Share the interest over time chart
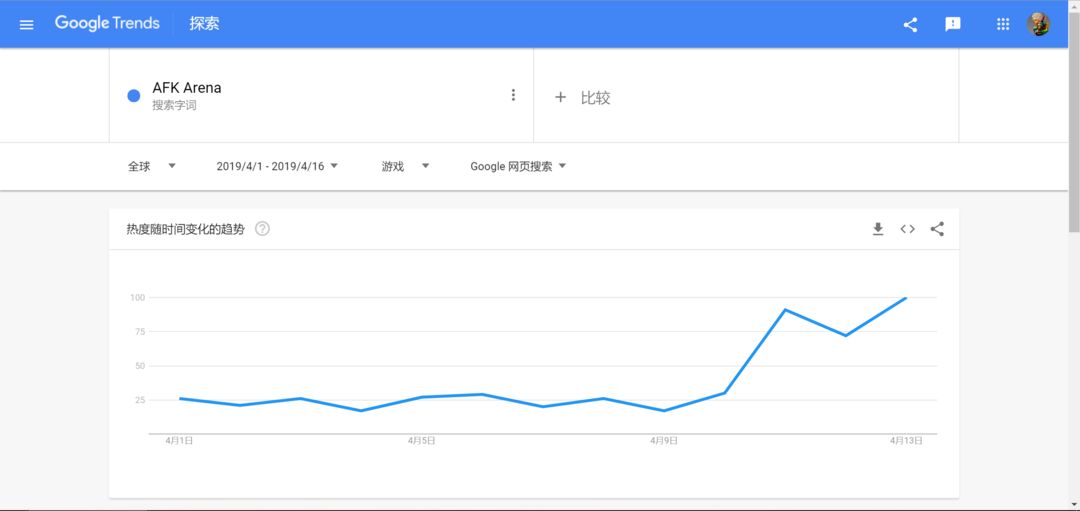 pos(937,229)
